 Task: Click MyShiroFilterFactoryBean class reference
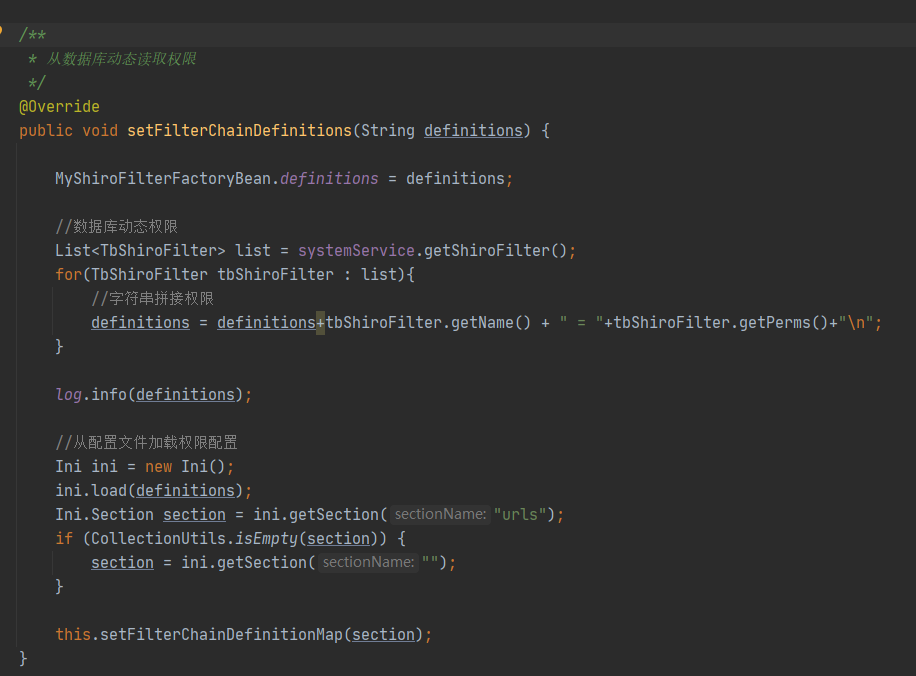[x=163, y=179]
